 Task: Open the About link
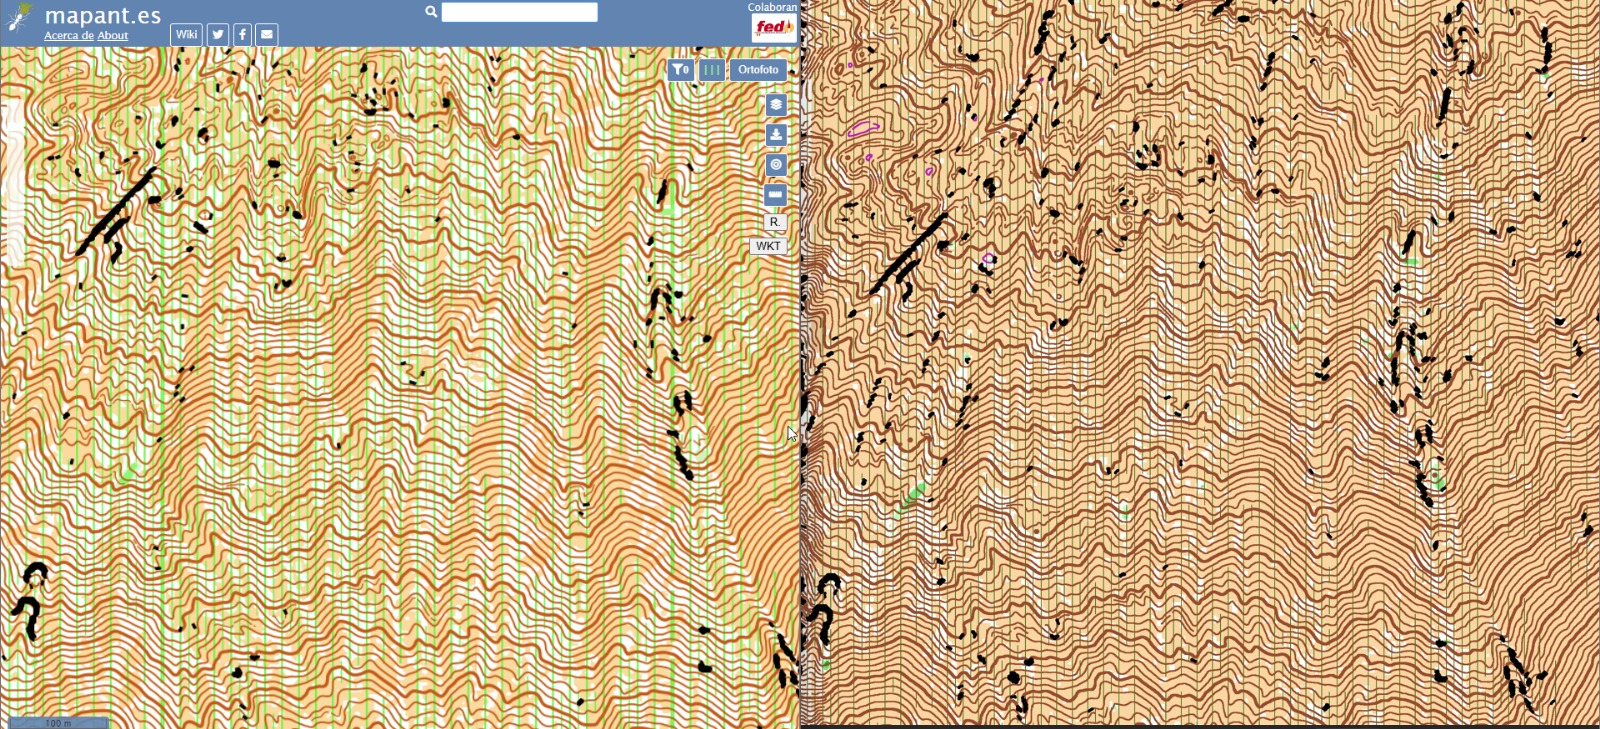point(113,36)
